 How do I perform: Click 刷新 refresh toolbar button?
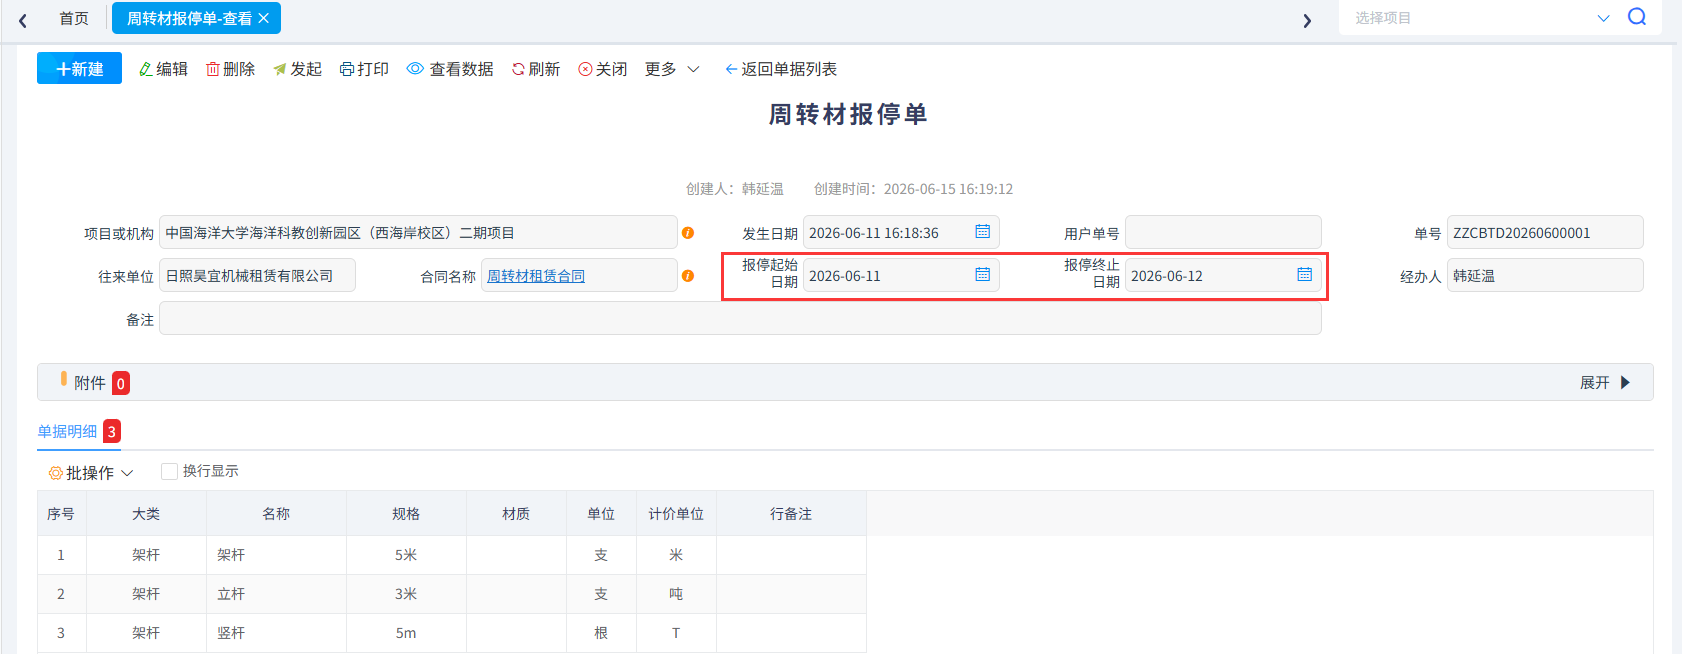(x=536, y=69)
